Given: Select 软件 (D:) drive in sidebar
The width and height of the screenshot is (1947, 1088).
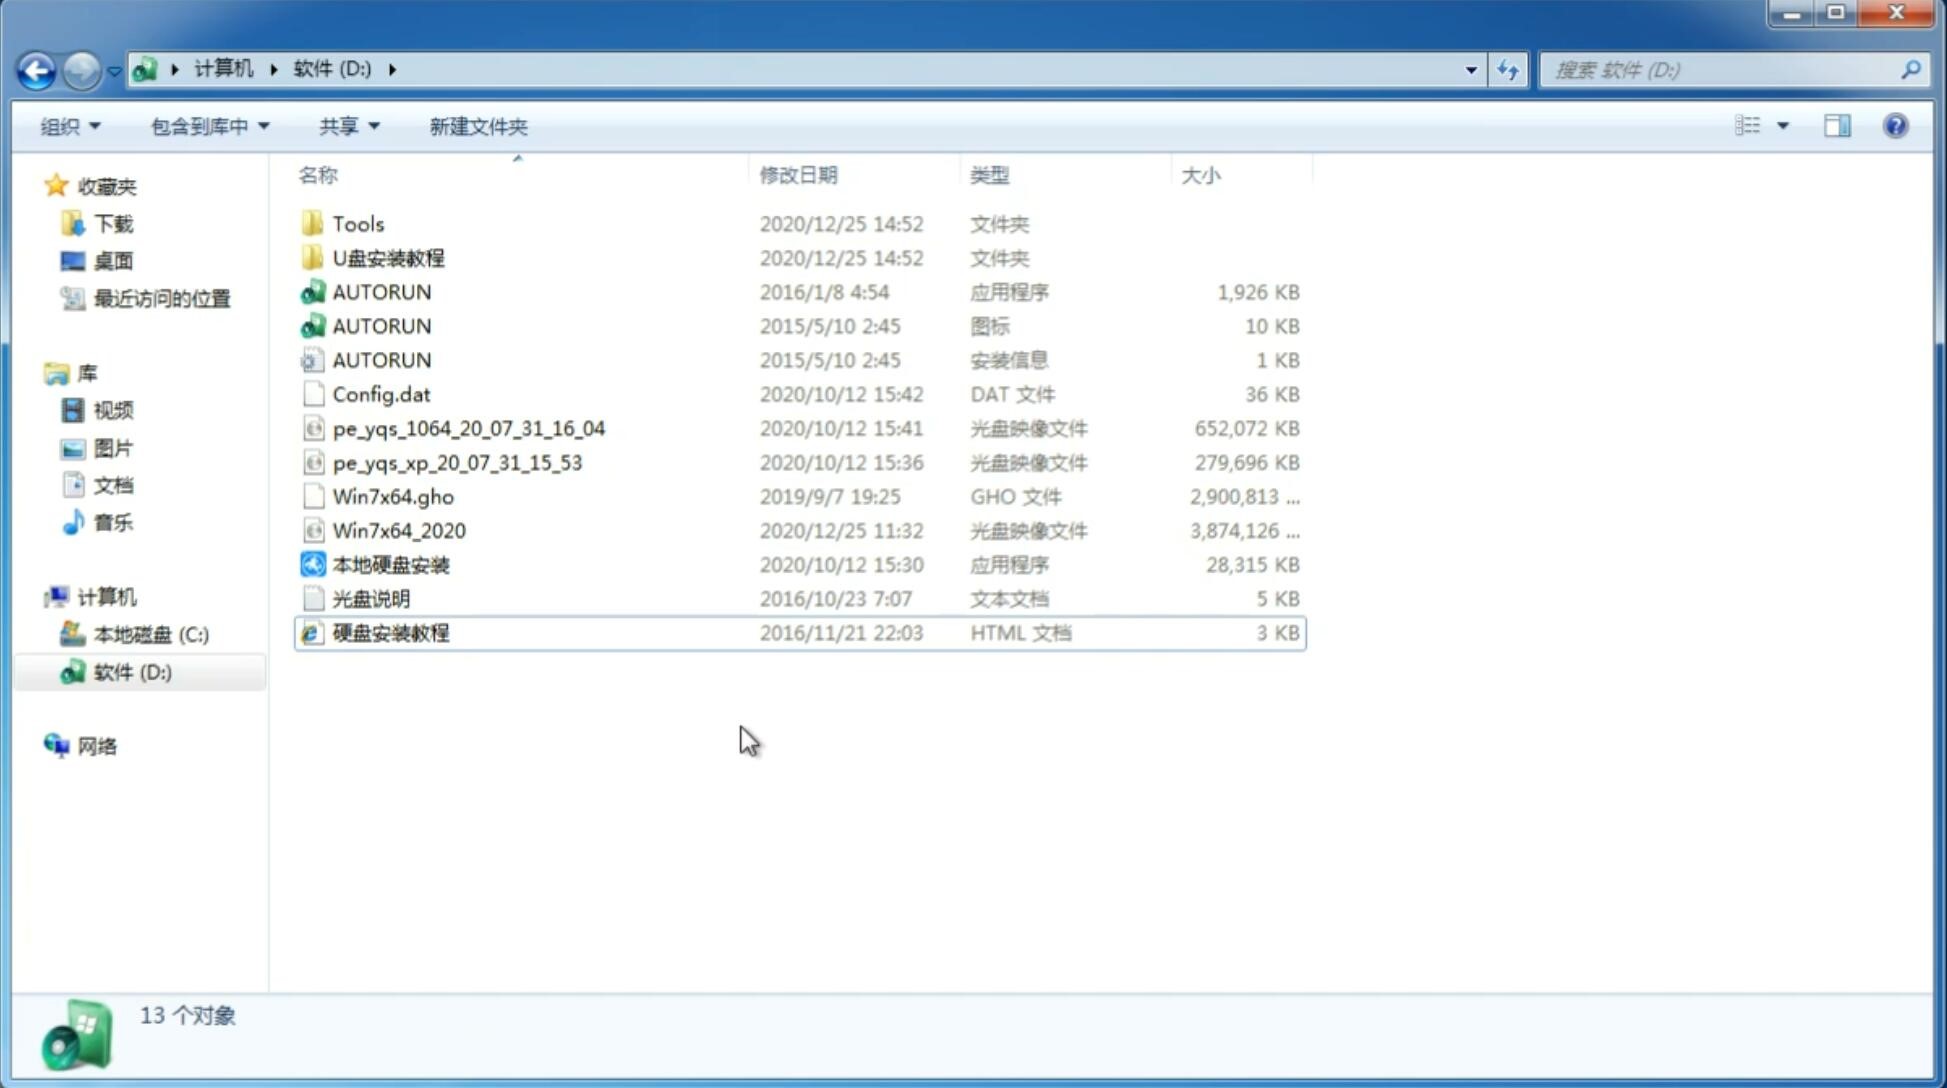Looking at the screenshot, I should coord(131,671).
